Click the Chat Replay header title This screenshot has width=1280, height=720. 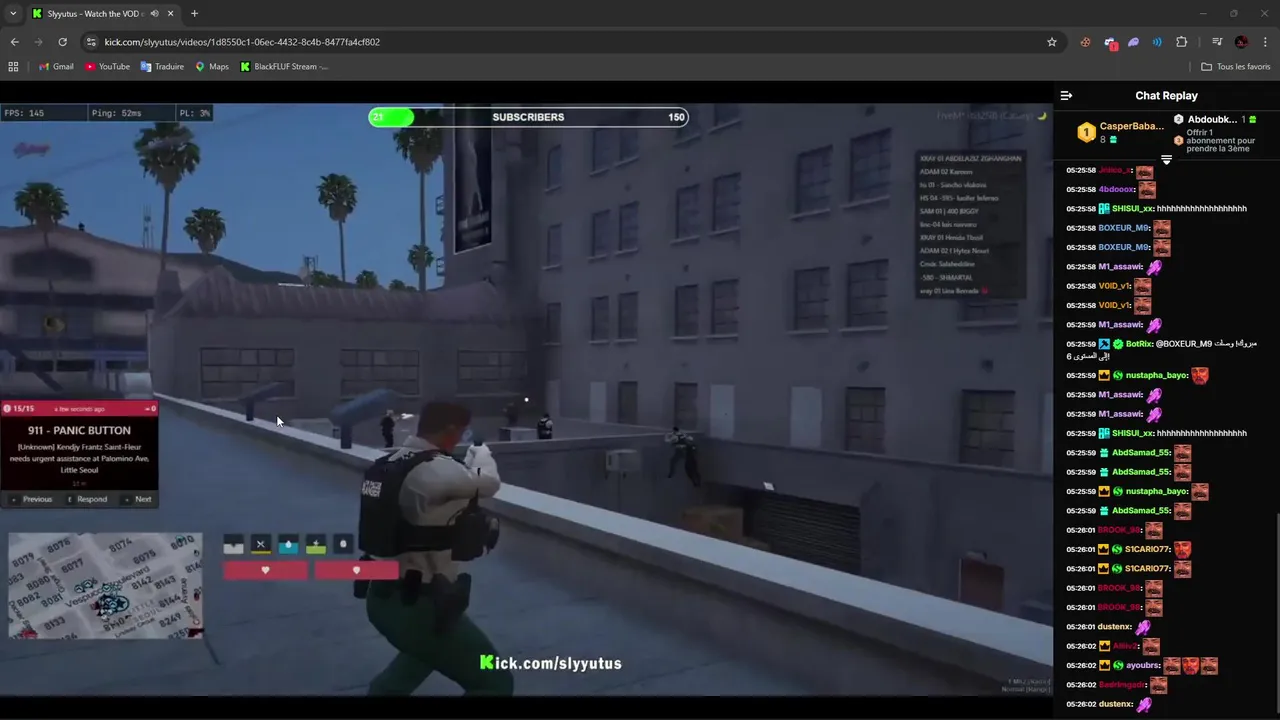click(x=1166, y=96)
